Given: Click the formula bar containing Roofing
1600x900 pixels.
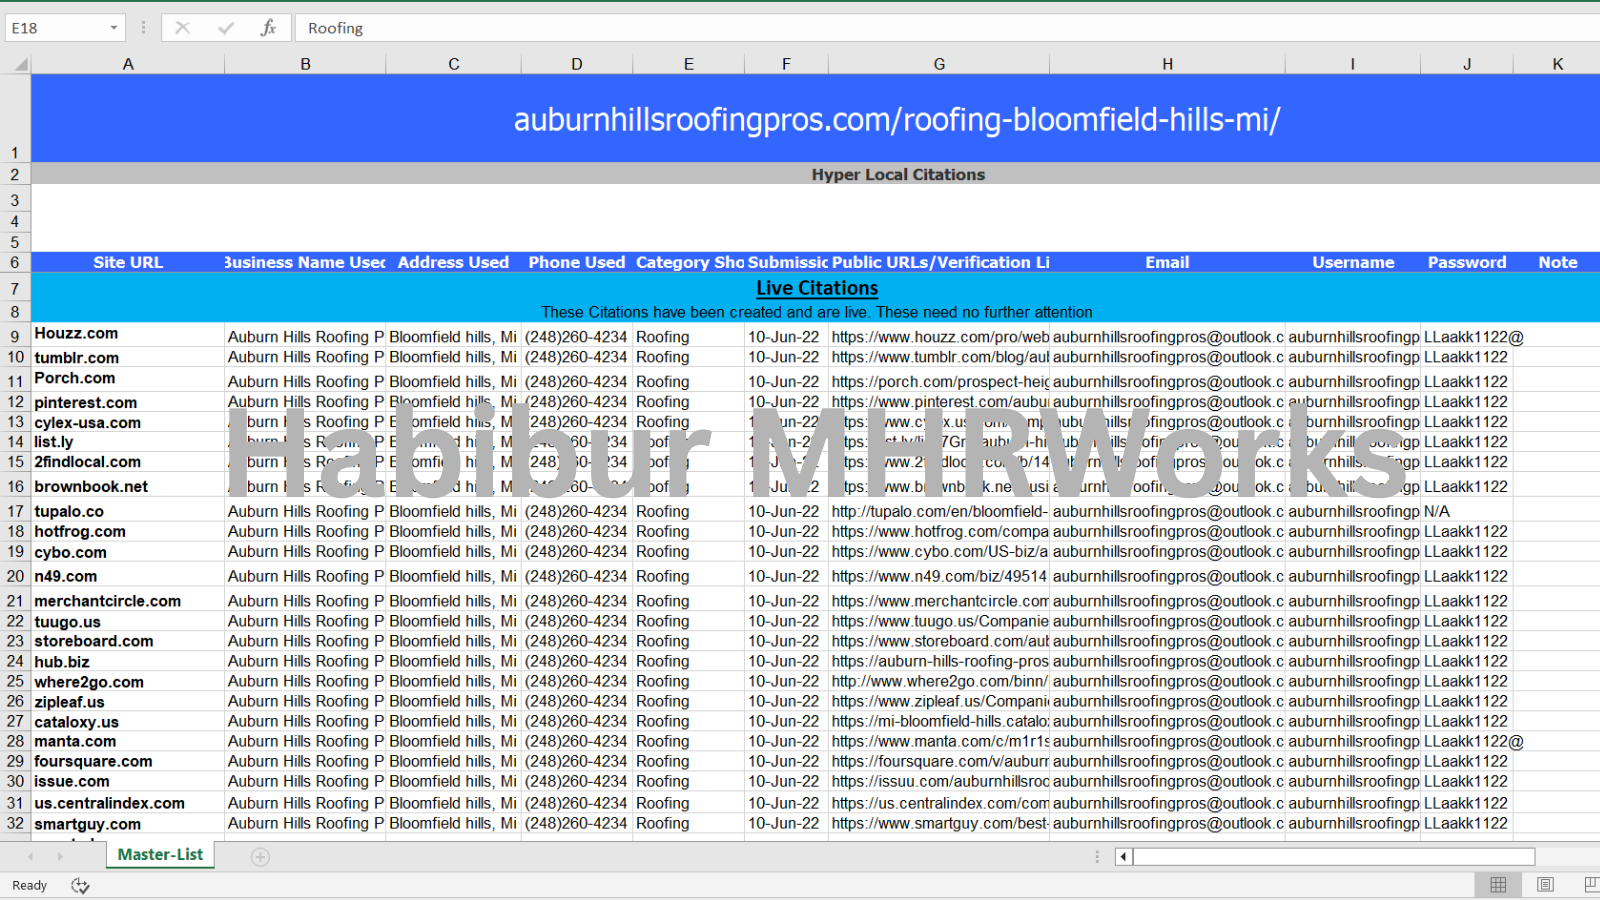Looking at the screenshot, I should (900, 28).
